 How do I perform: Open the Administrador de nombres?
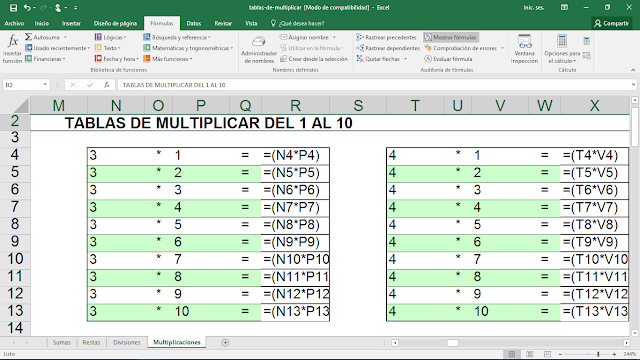[x=258, y=50]
